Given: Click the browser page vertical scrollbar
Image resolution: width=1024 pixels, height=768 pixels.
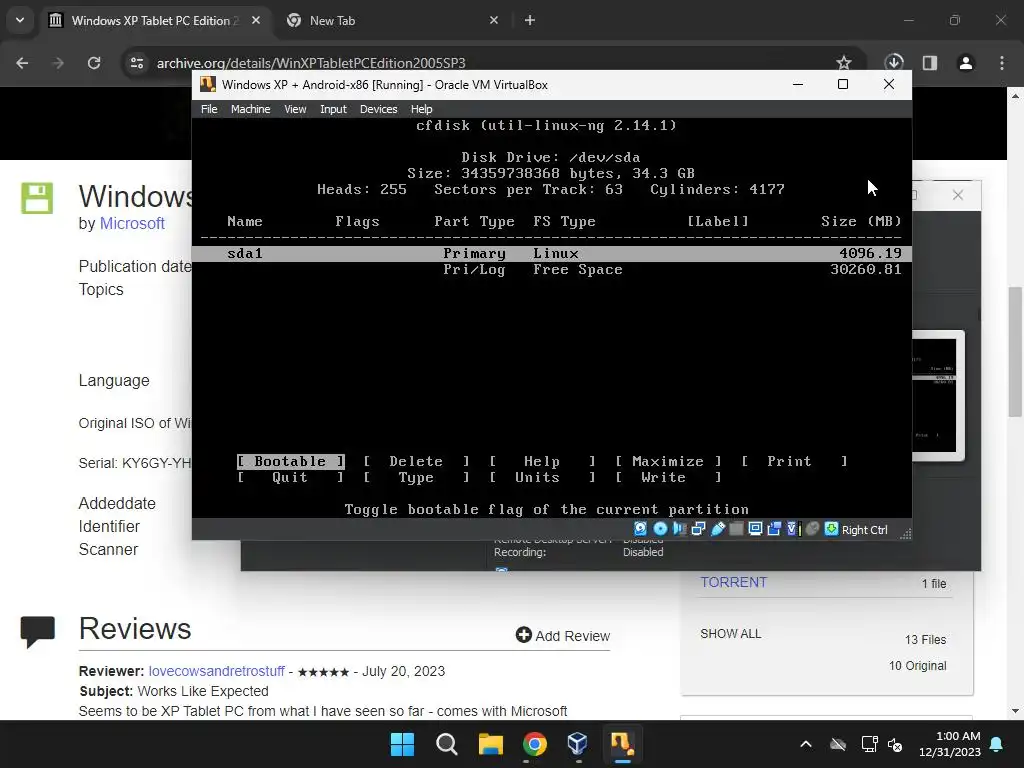Looking at the screenshot, I should pyautogui.click(x=1015, y=351).
